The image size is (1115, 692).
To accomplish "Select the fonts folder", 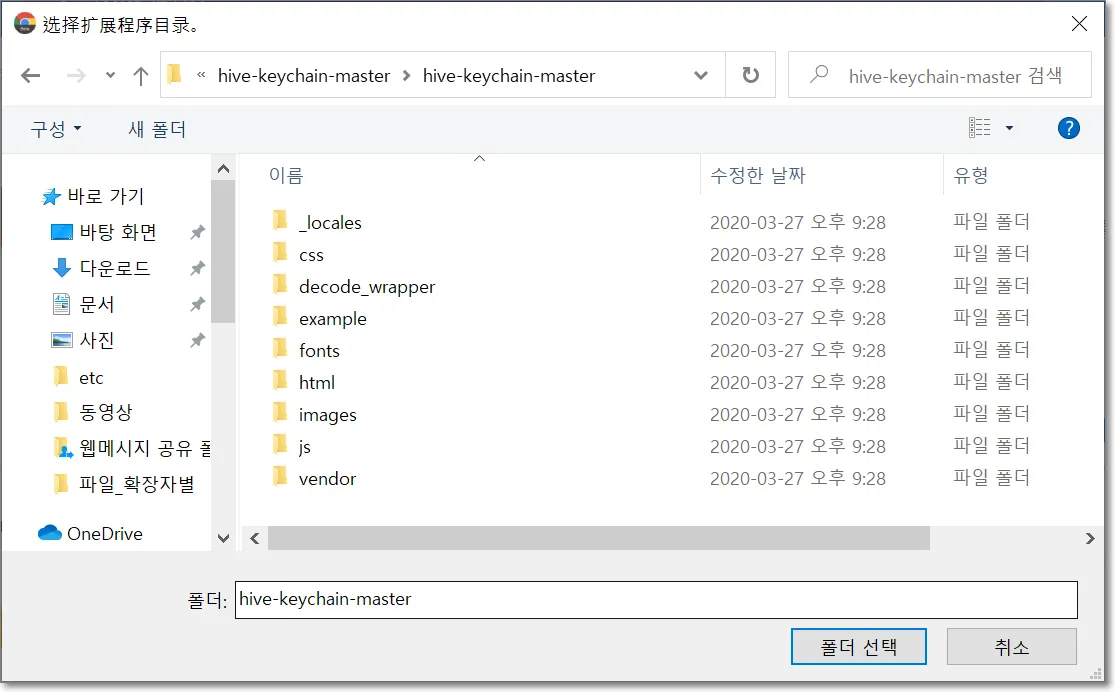I will pos(319,351).
